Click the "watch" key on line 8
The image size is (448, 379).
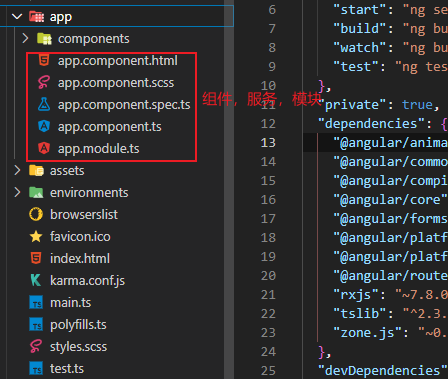coord(360,48)
